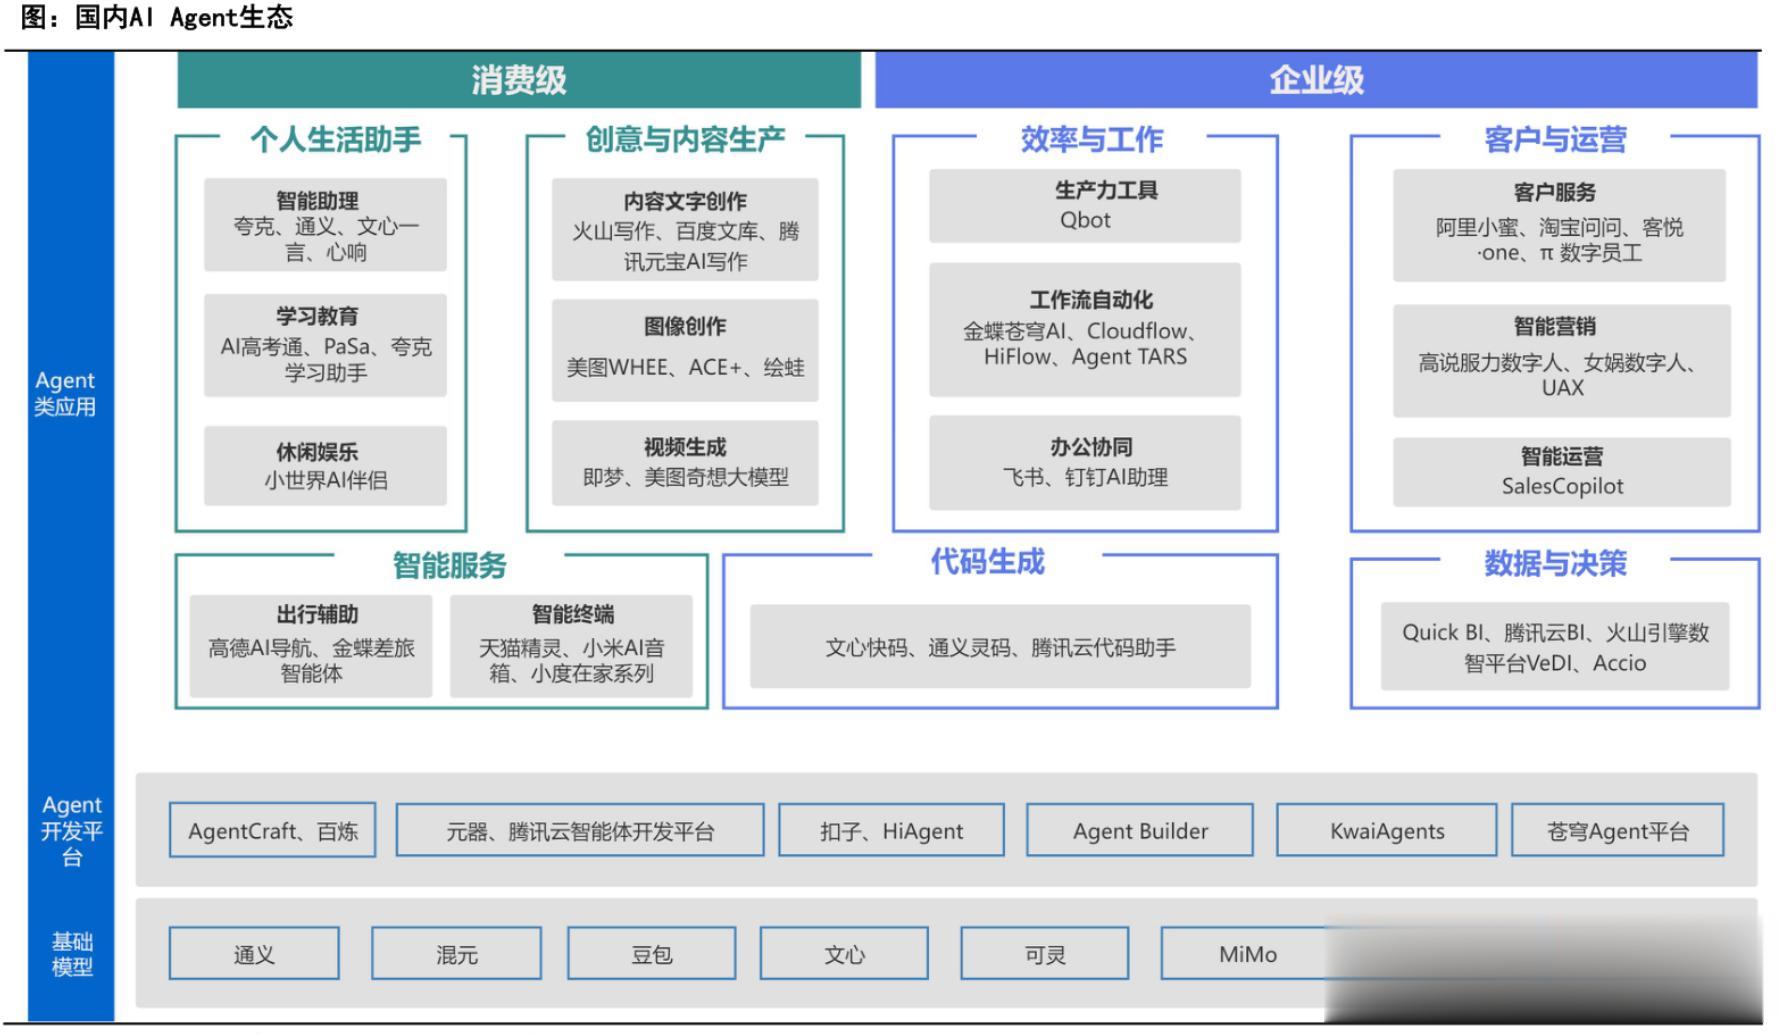Image resolution: width=1780 pixels, height=1035 pixels.
Task: Click the 客户与运营 group heading
Action: point(1555,139)
